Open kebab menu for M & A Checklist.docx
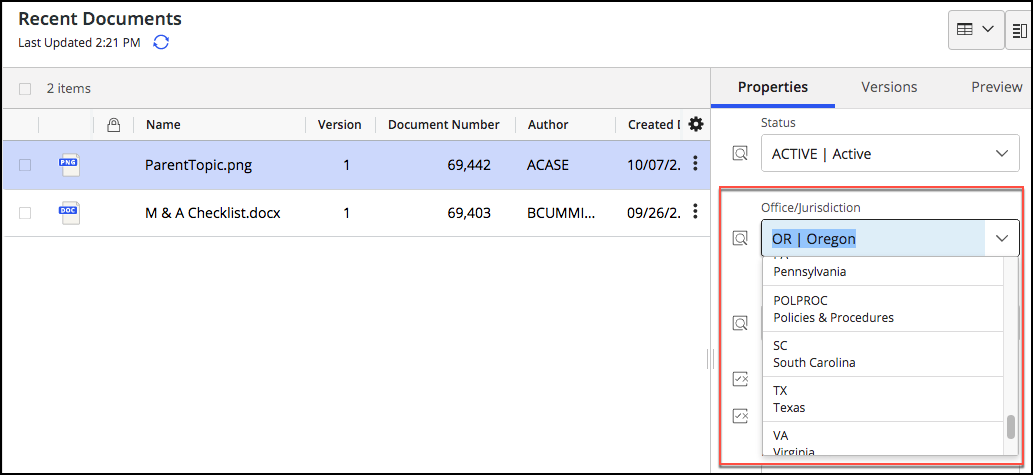 (696, 213)
